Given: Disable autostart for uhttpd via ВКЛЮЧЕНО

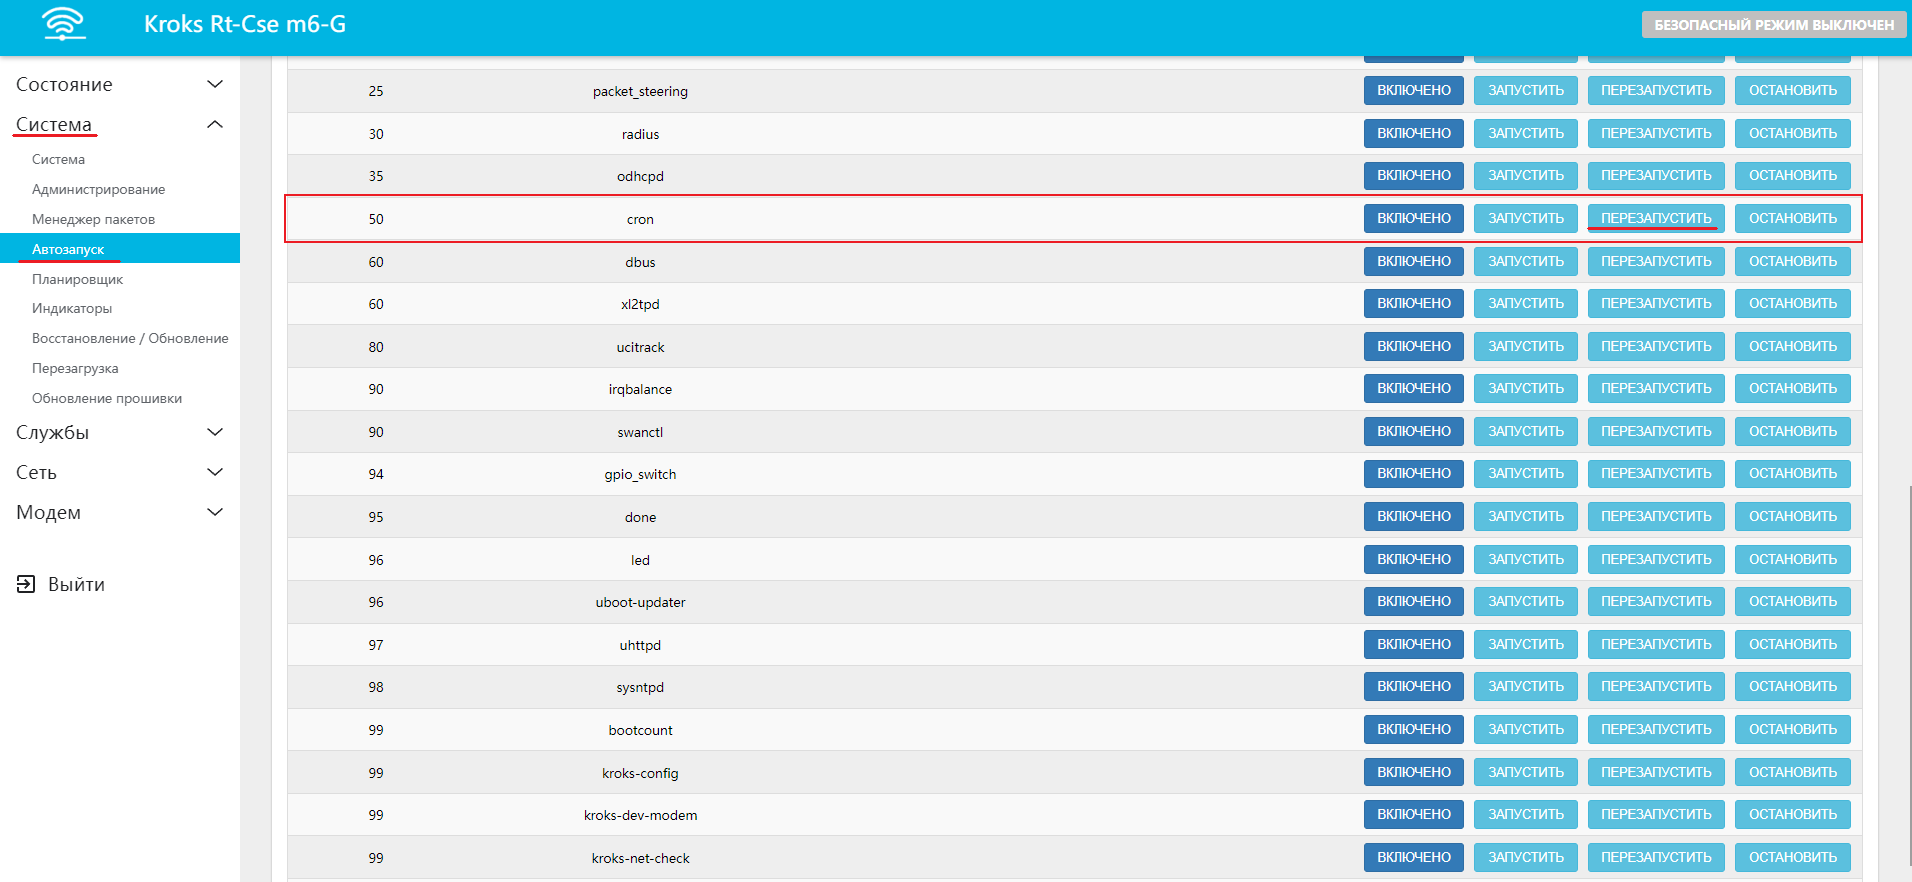Looking at the screenshot, I should coord(1413,644).
